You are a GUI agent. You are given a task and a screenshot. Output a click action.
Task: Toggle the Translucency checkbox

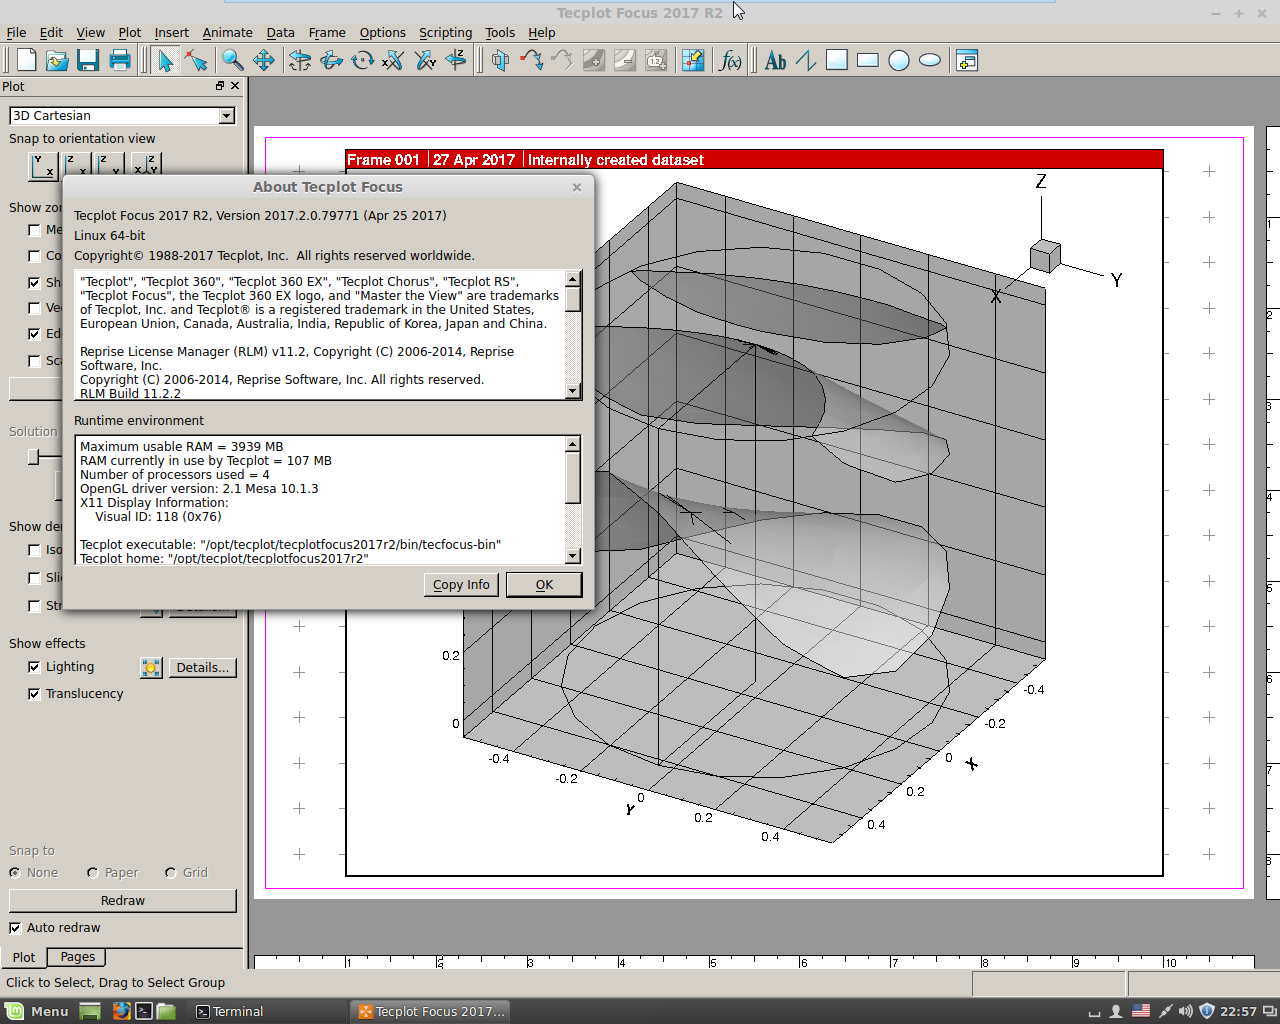click(34, 694)
